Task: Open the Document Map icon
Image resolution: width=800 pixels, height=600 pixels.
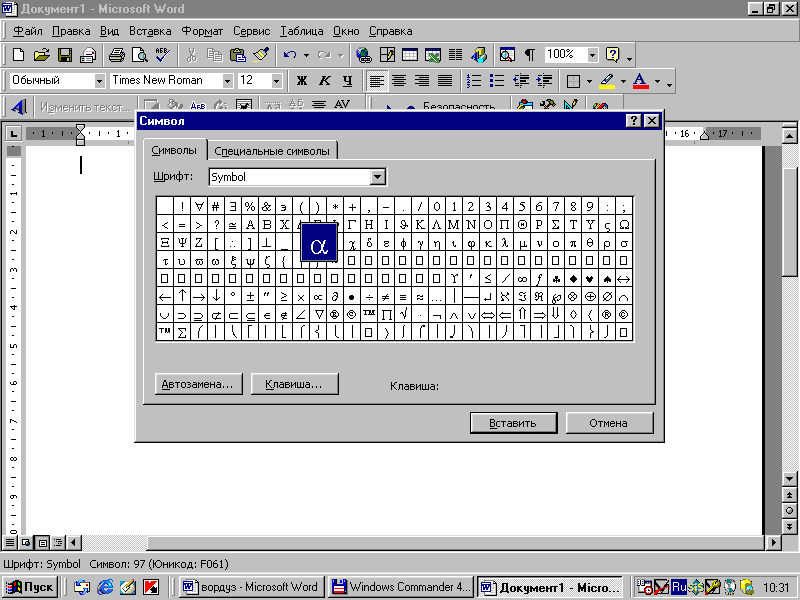Action: pos(507,55)
